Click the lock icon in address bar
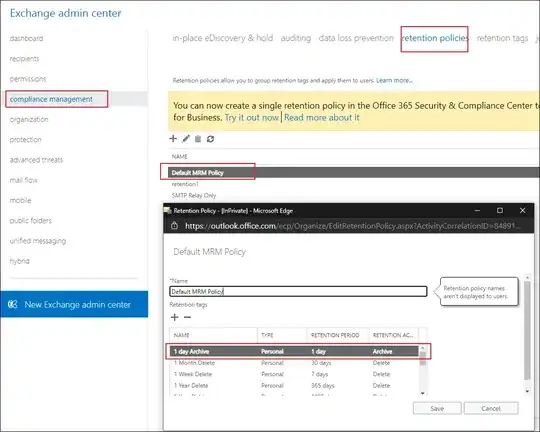 (175, 226)
